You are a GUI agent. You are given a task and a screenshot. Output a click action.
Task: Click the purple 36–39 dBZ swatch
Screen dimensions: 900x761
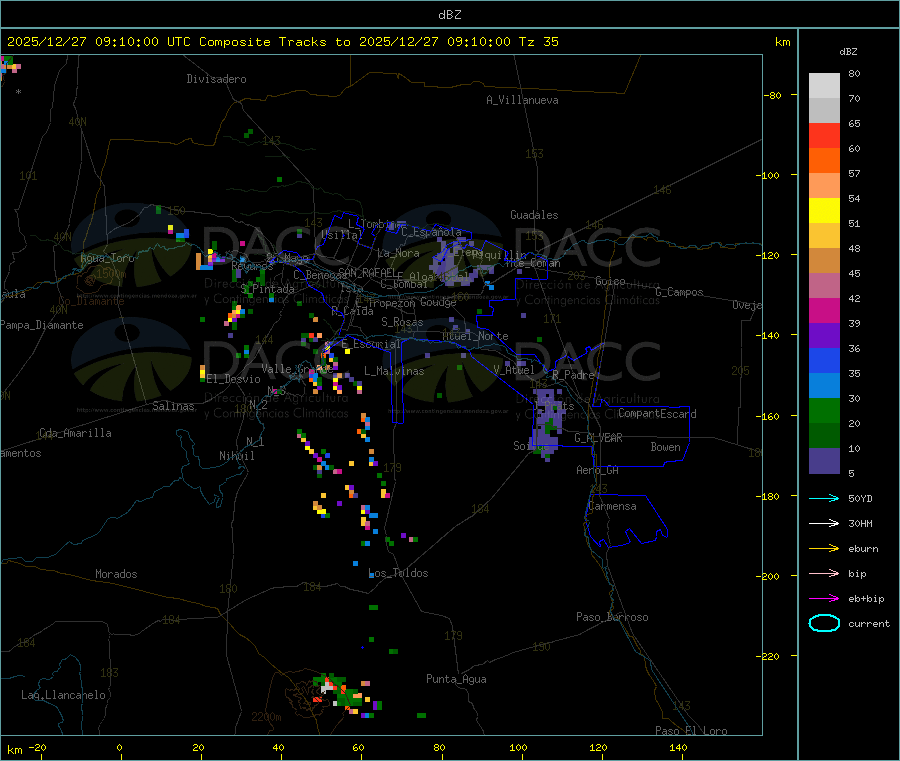tap(824, 336)
